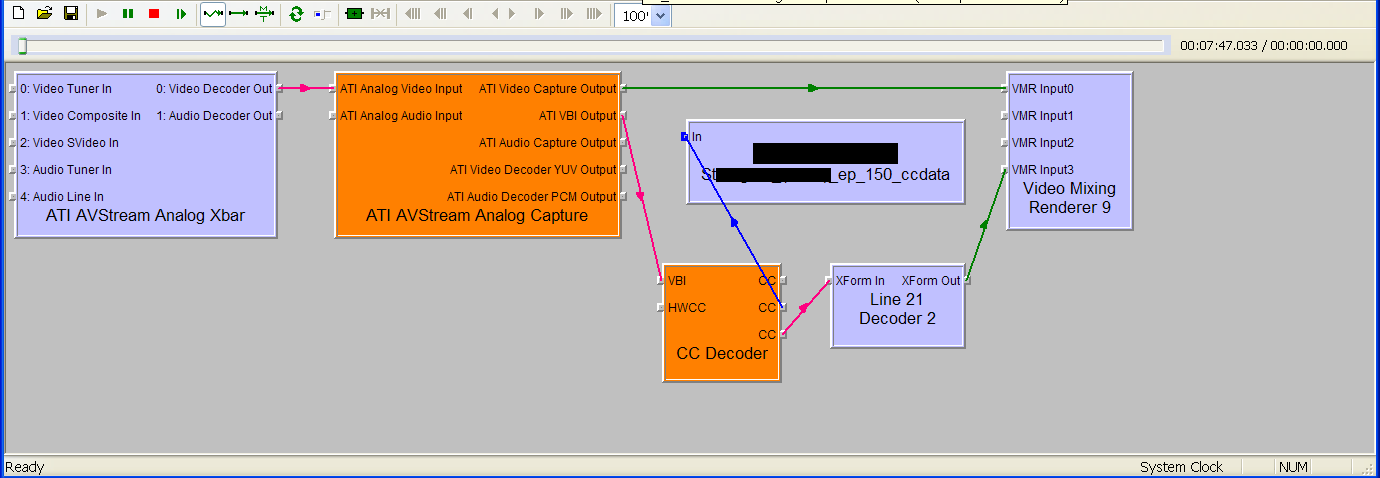Image resolution: width=1380 pixels, height=478 pixels.
Task: Click the VMR Input0 pin
Action: tap(1042, 89)
